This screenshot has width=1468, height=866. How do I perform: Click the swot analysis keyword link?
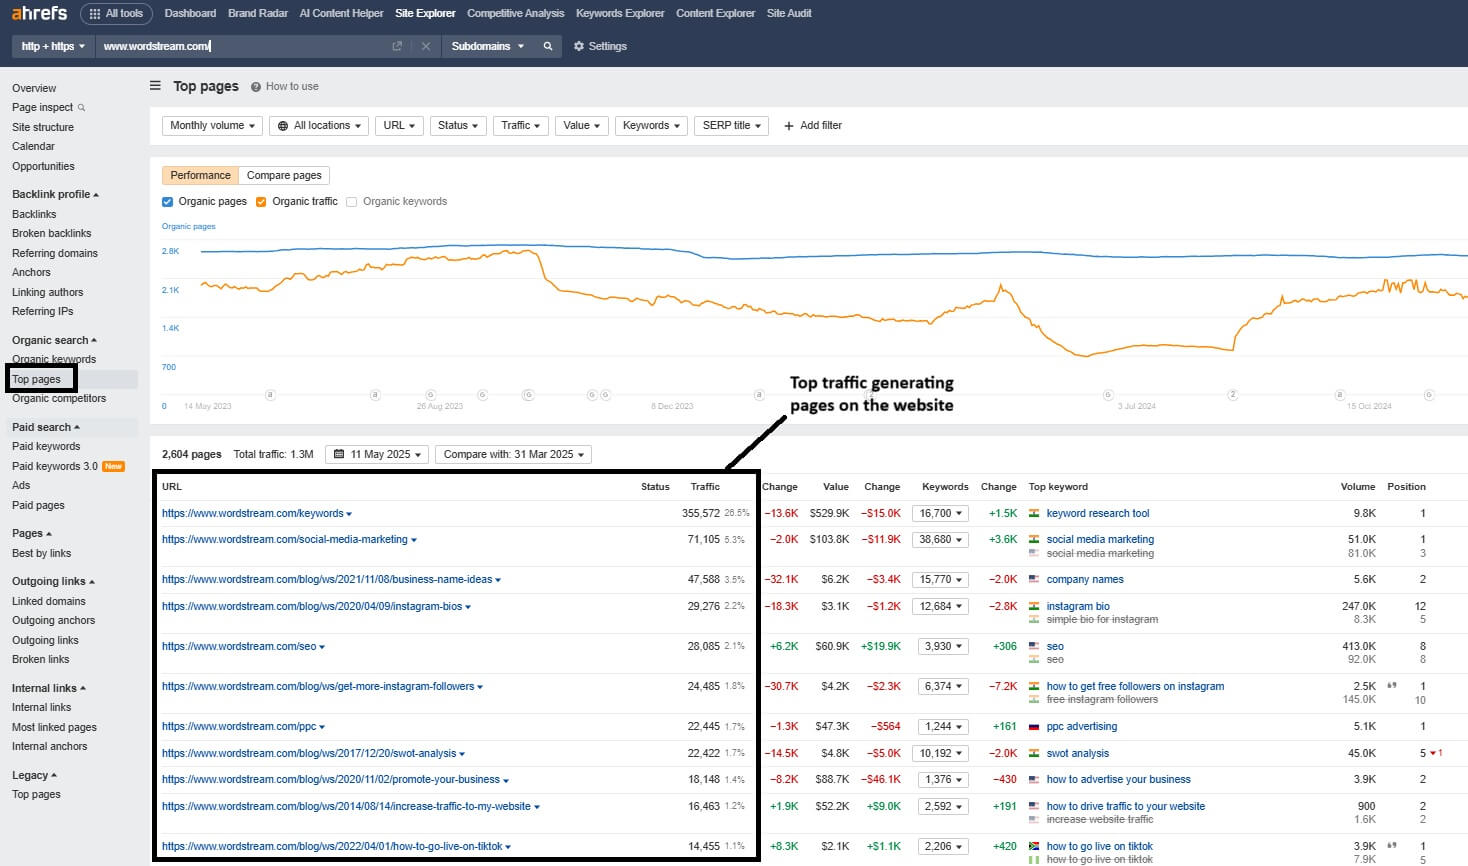1078,754
